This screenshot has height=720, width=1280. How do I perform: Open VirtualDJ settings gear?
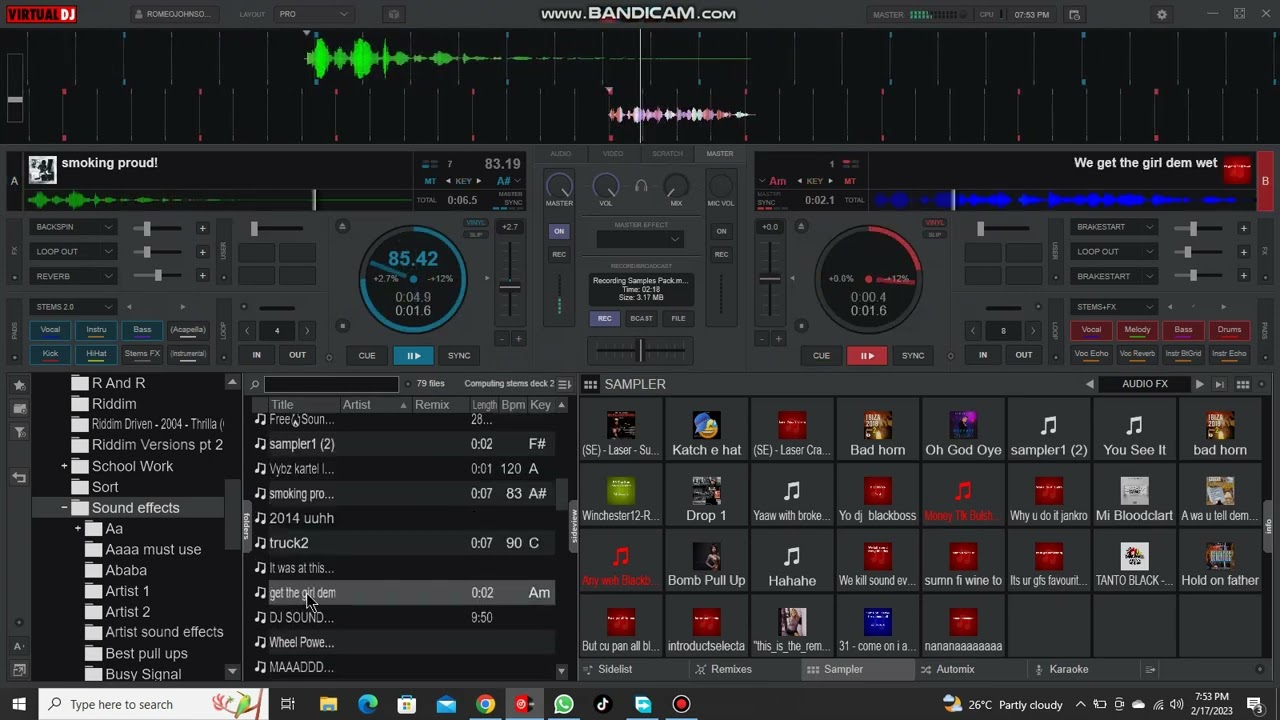1161,15
